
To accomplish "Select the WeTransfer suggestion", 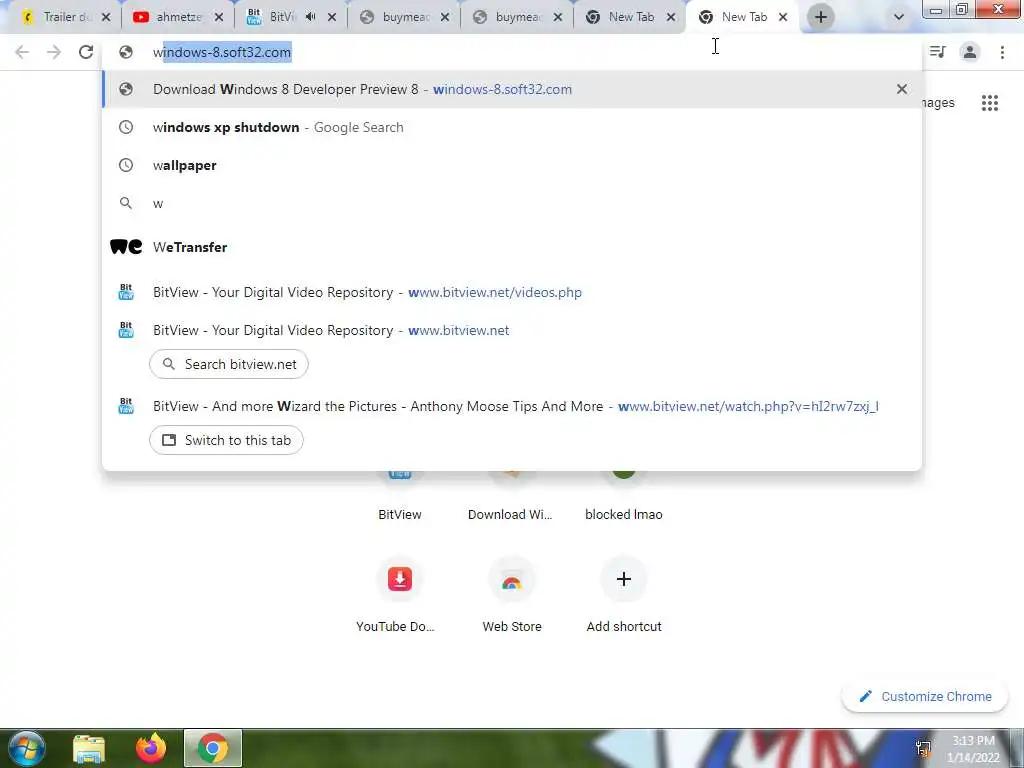I will (512, 247).
